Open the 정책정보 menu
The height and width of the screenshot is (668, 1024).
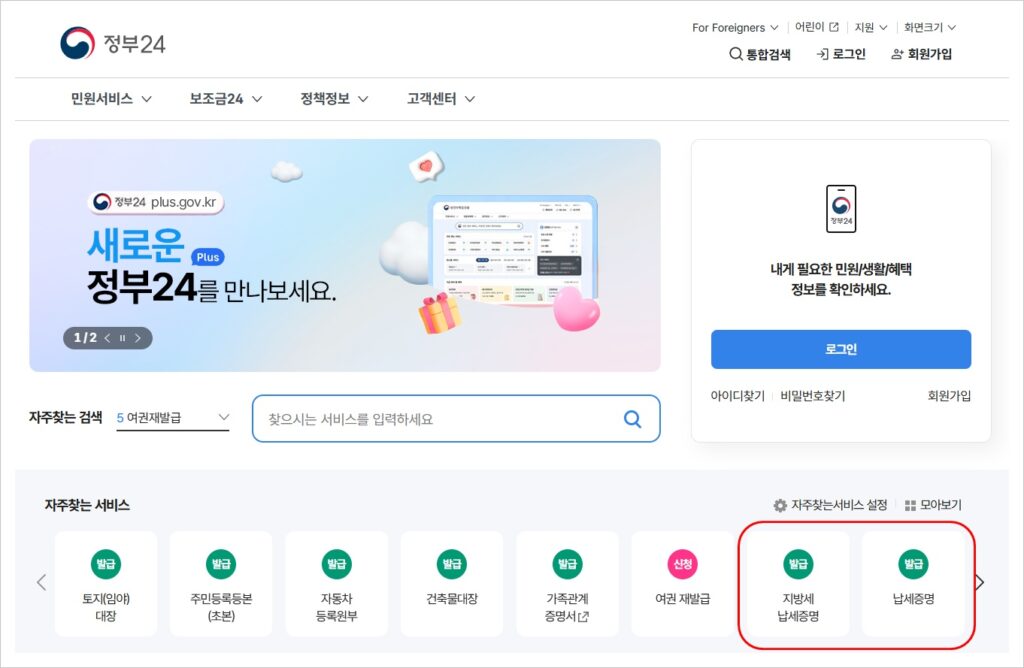click(x=334, y=99)
